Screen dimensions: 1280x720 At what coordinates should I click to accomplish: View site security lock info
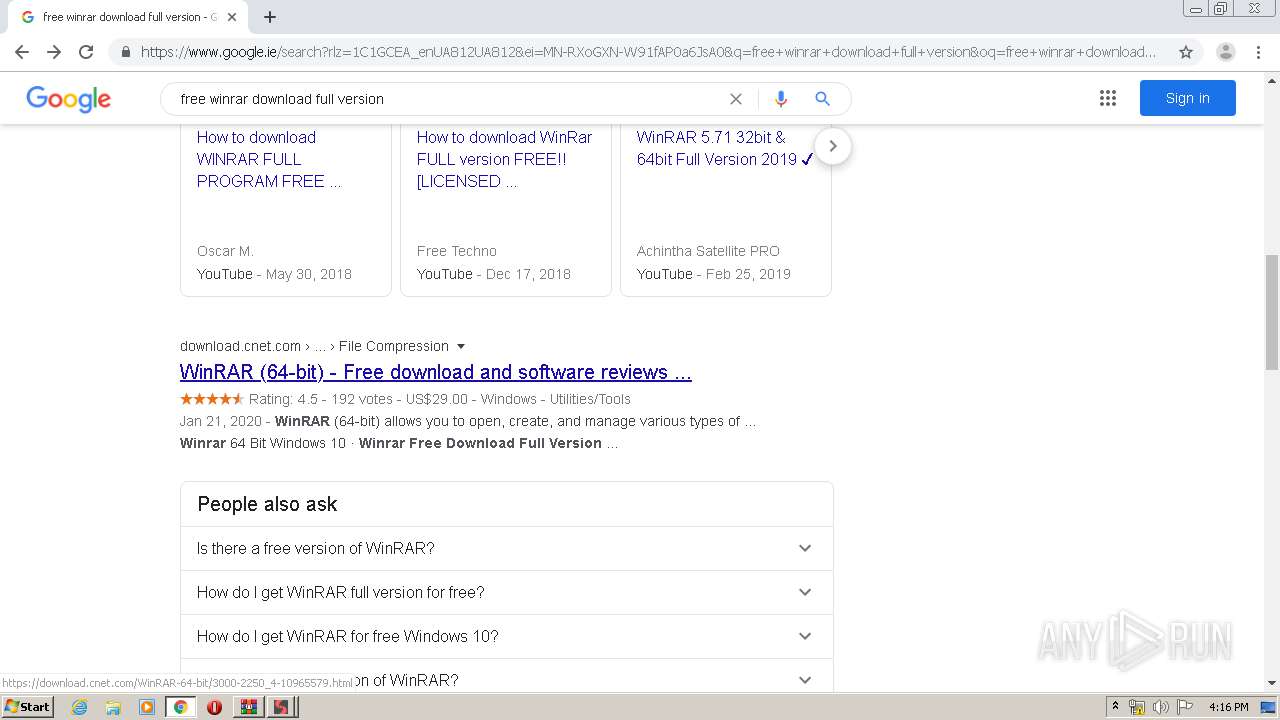125,52
